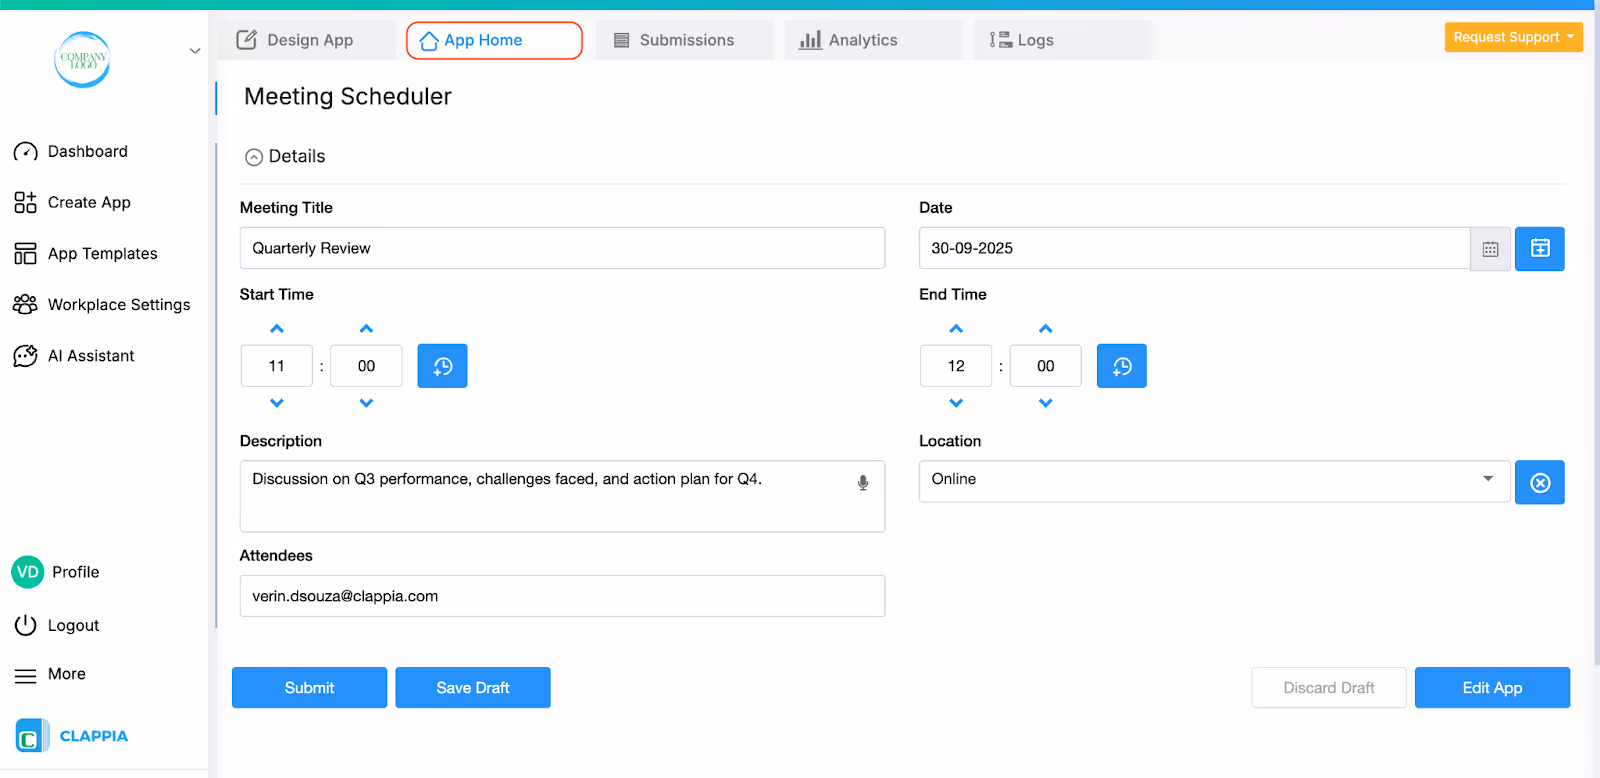
Task: Submit the meeting form
Action: (x=309, y=688)
